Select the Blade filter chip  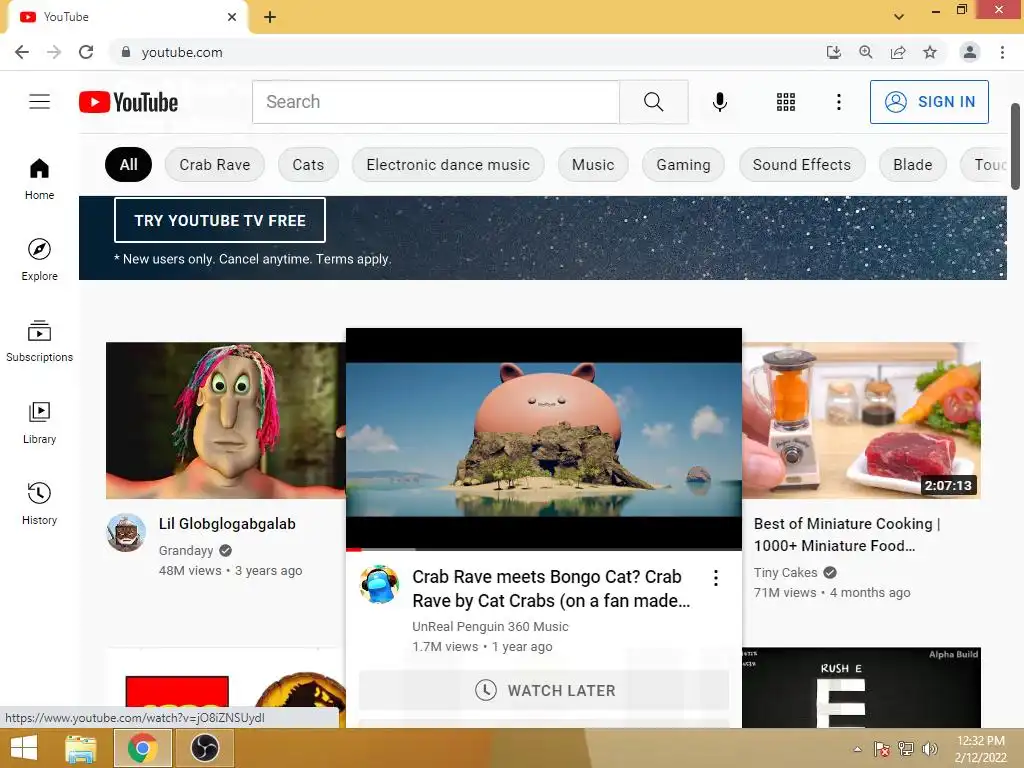tap(912, 165)
